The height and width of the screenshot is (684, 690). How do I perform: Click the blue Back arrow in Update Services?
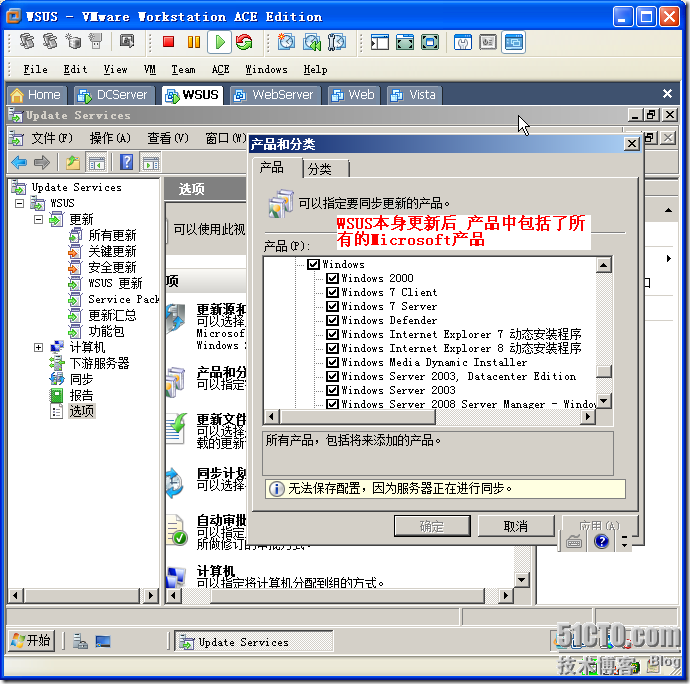19,163
